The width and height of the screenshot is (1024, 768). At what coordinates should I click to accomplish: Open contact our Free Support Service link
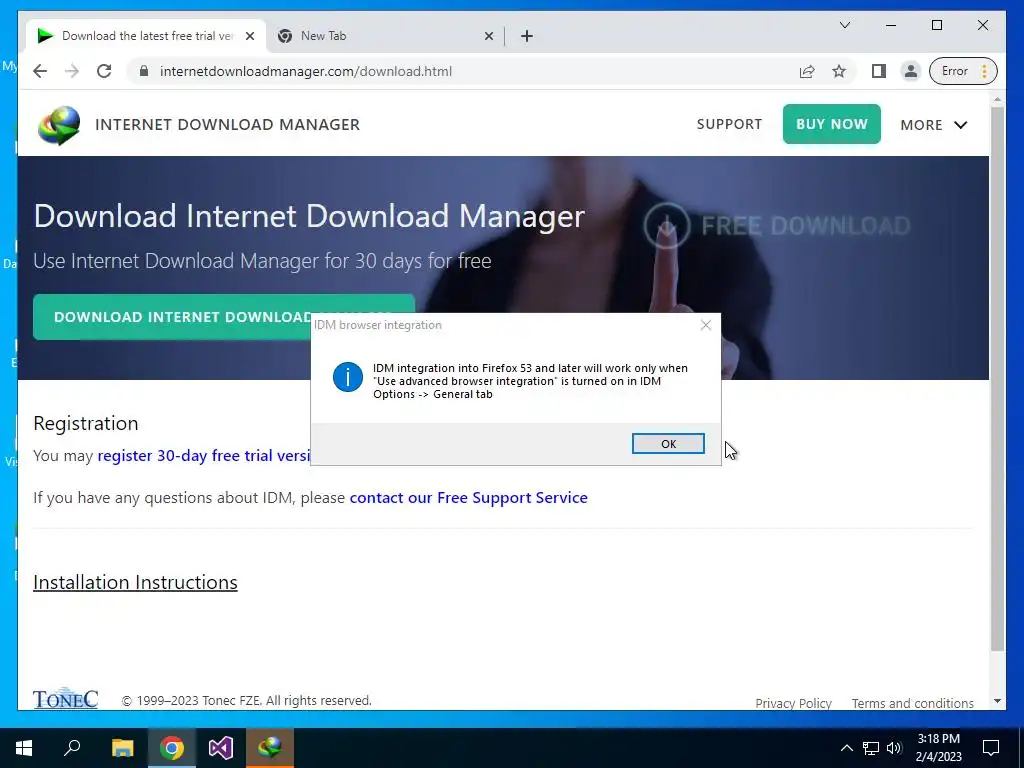point(468,498)
